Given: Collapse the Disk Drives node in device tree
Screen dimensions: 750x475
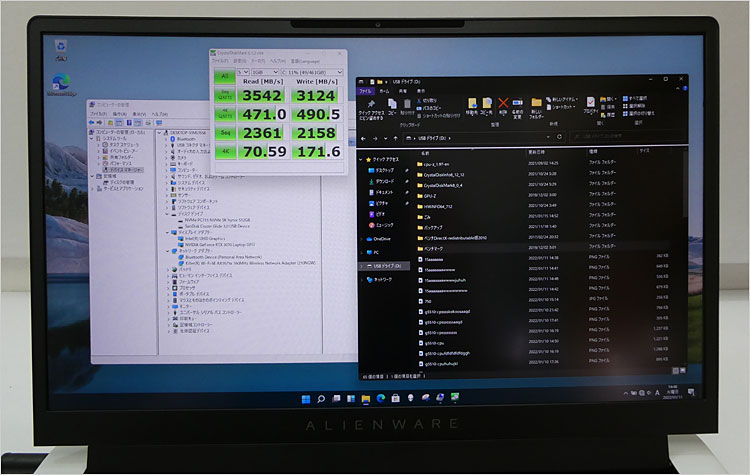Looking at the screenshot, I should tap(168, 212).
